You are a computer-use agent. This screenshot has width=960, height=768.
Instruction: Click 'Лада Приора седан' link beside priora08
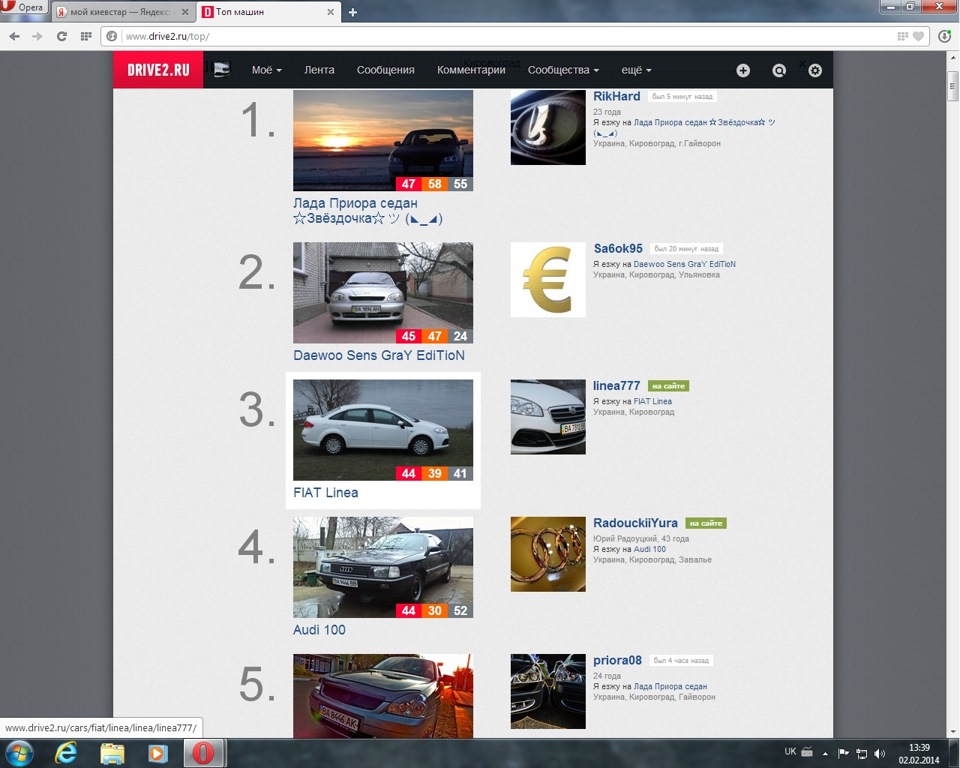670,686
